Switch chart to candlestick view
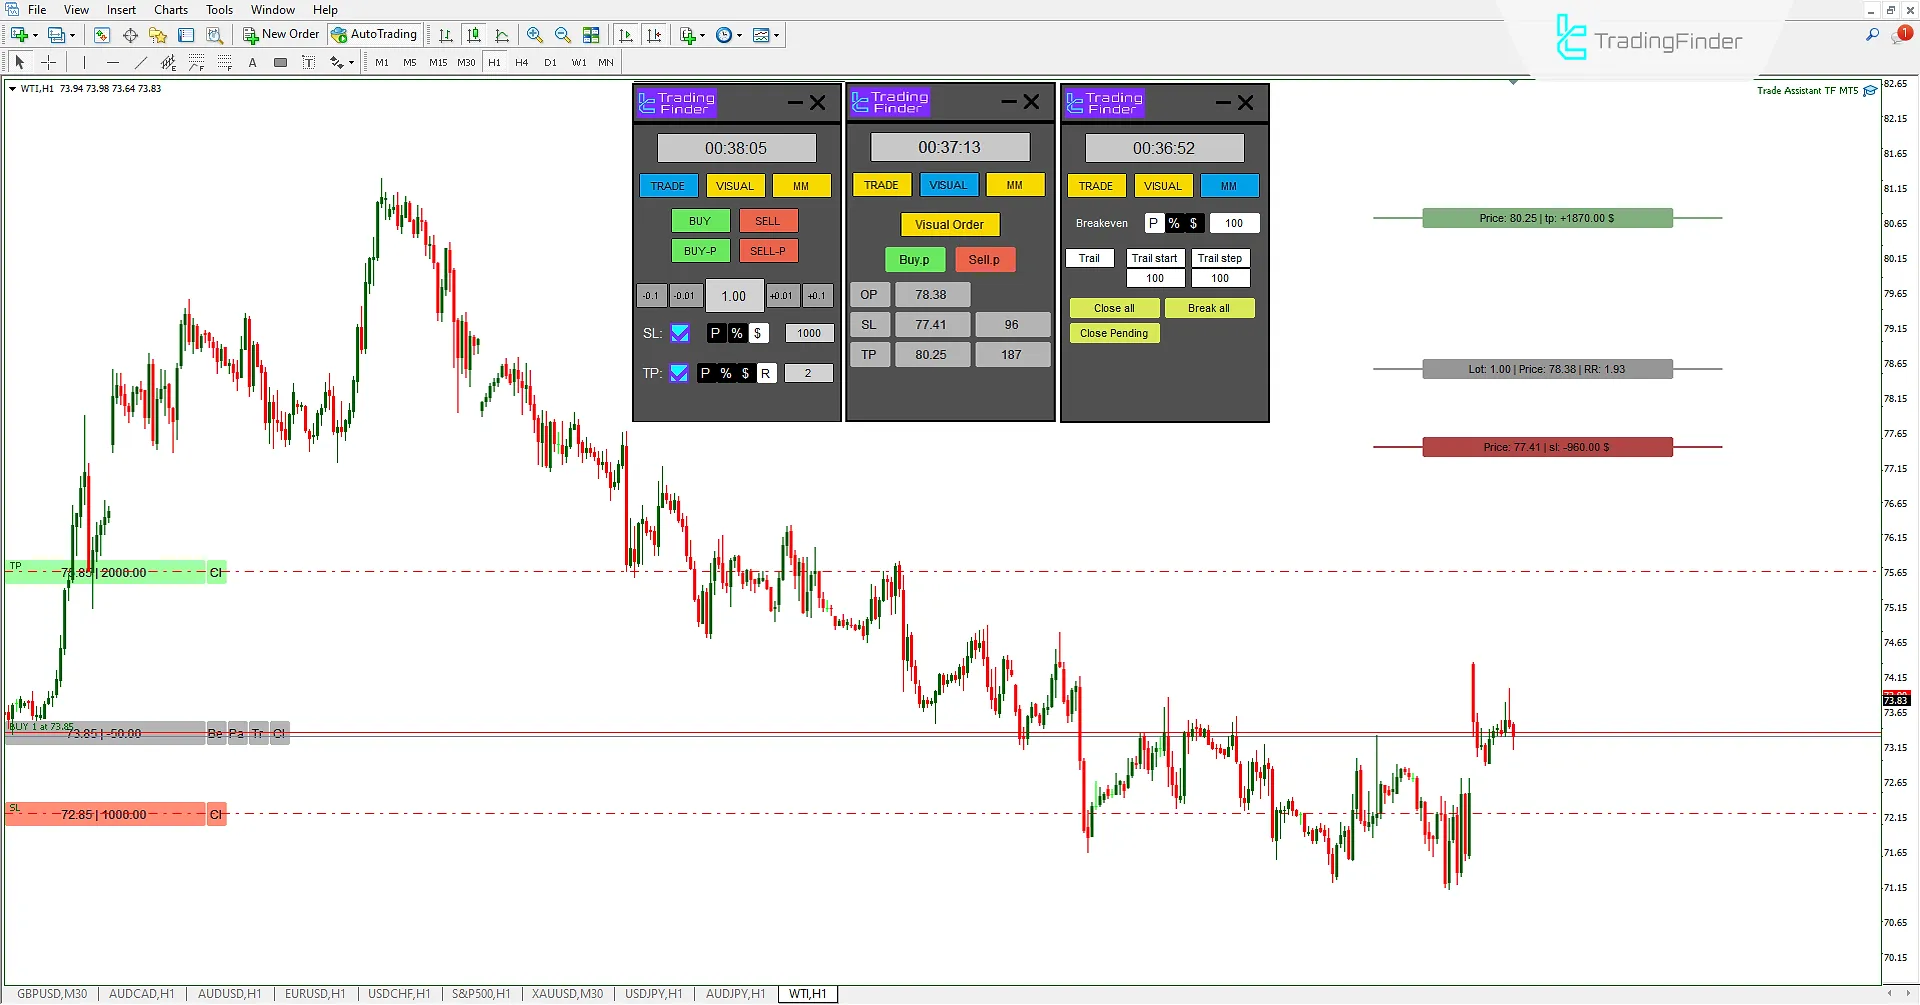The height and width of the screenshot is (1005, 1920). (x=474, y=35)
